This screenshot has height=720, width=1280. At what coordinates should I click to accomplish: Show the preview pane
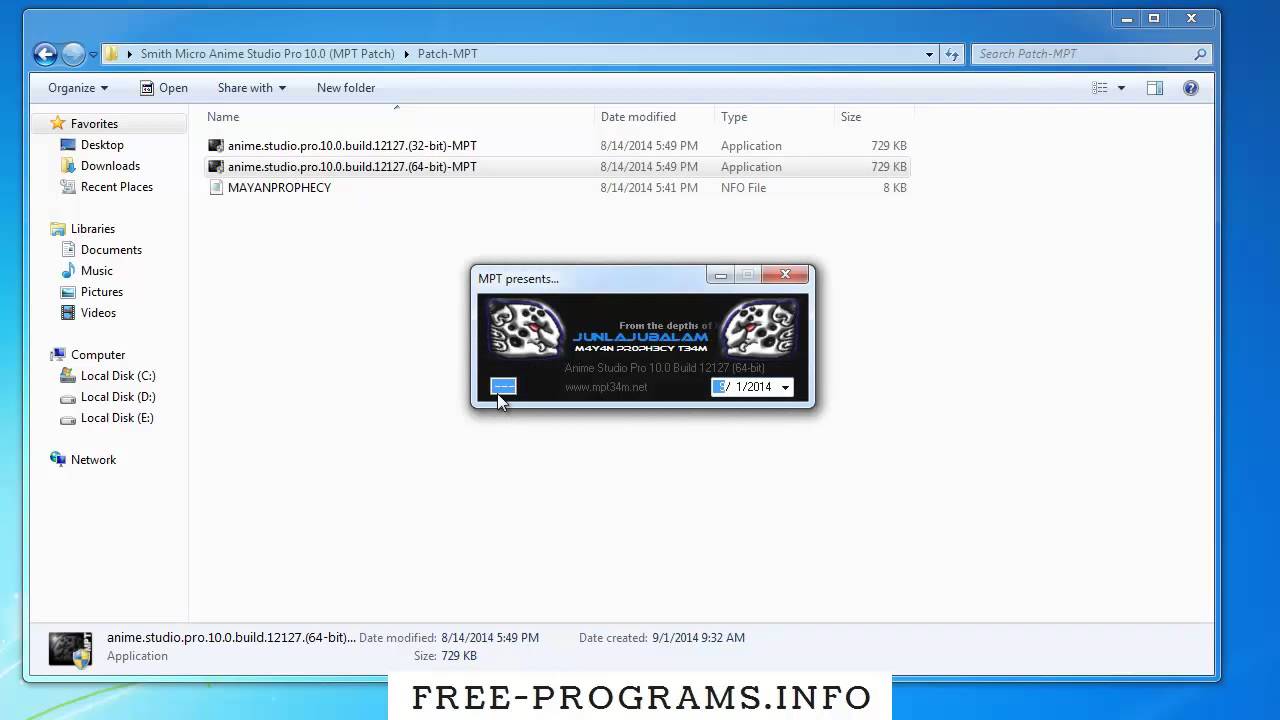[1155, 88]
